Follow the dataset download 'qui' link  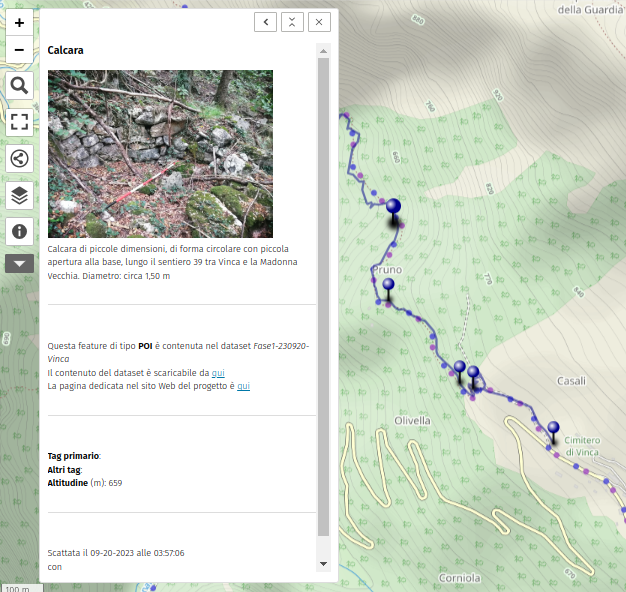pos(218,372)
